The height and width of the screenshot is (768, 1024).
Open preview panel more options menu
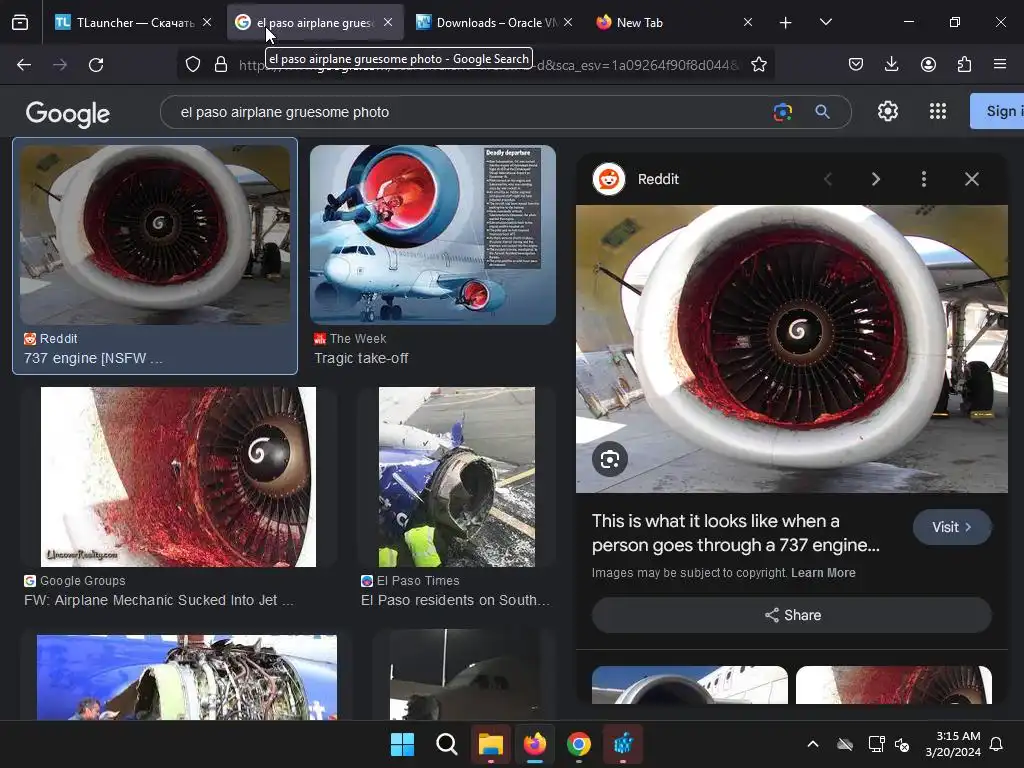click(x=923, y=179)
